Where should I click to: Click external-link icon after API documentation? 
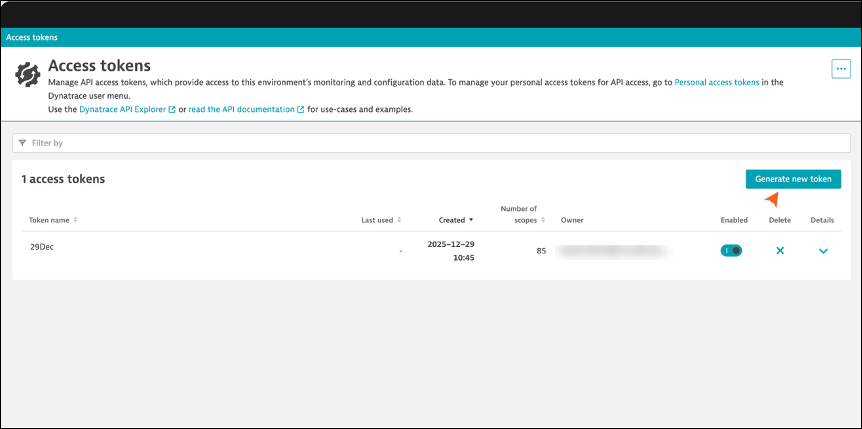coord(301,110)
